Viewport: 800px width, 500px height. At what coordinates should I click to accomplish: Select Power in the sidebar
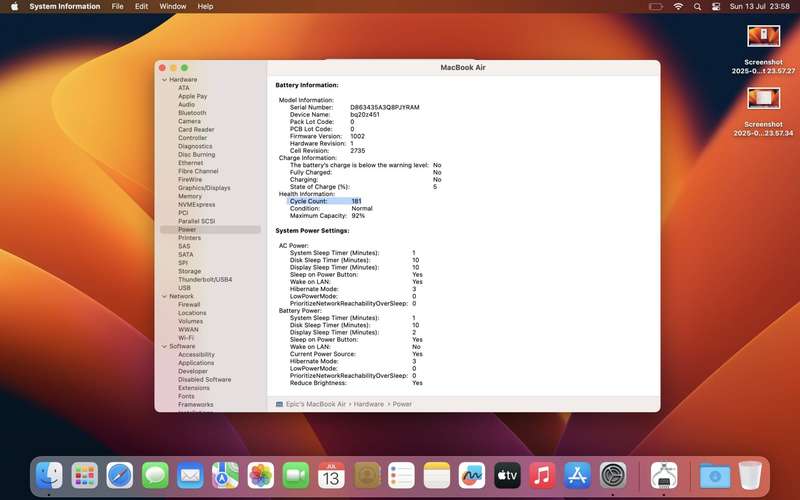(x=210, y=230)
